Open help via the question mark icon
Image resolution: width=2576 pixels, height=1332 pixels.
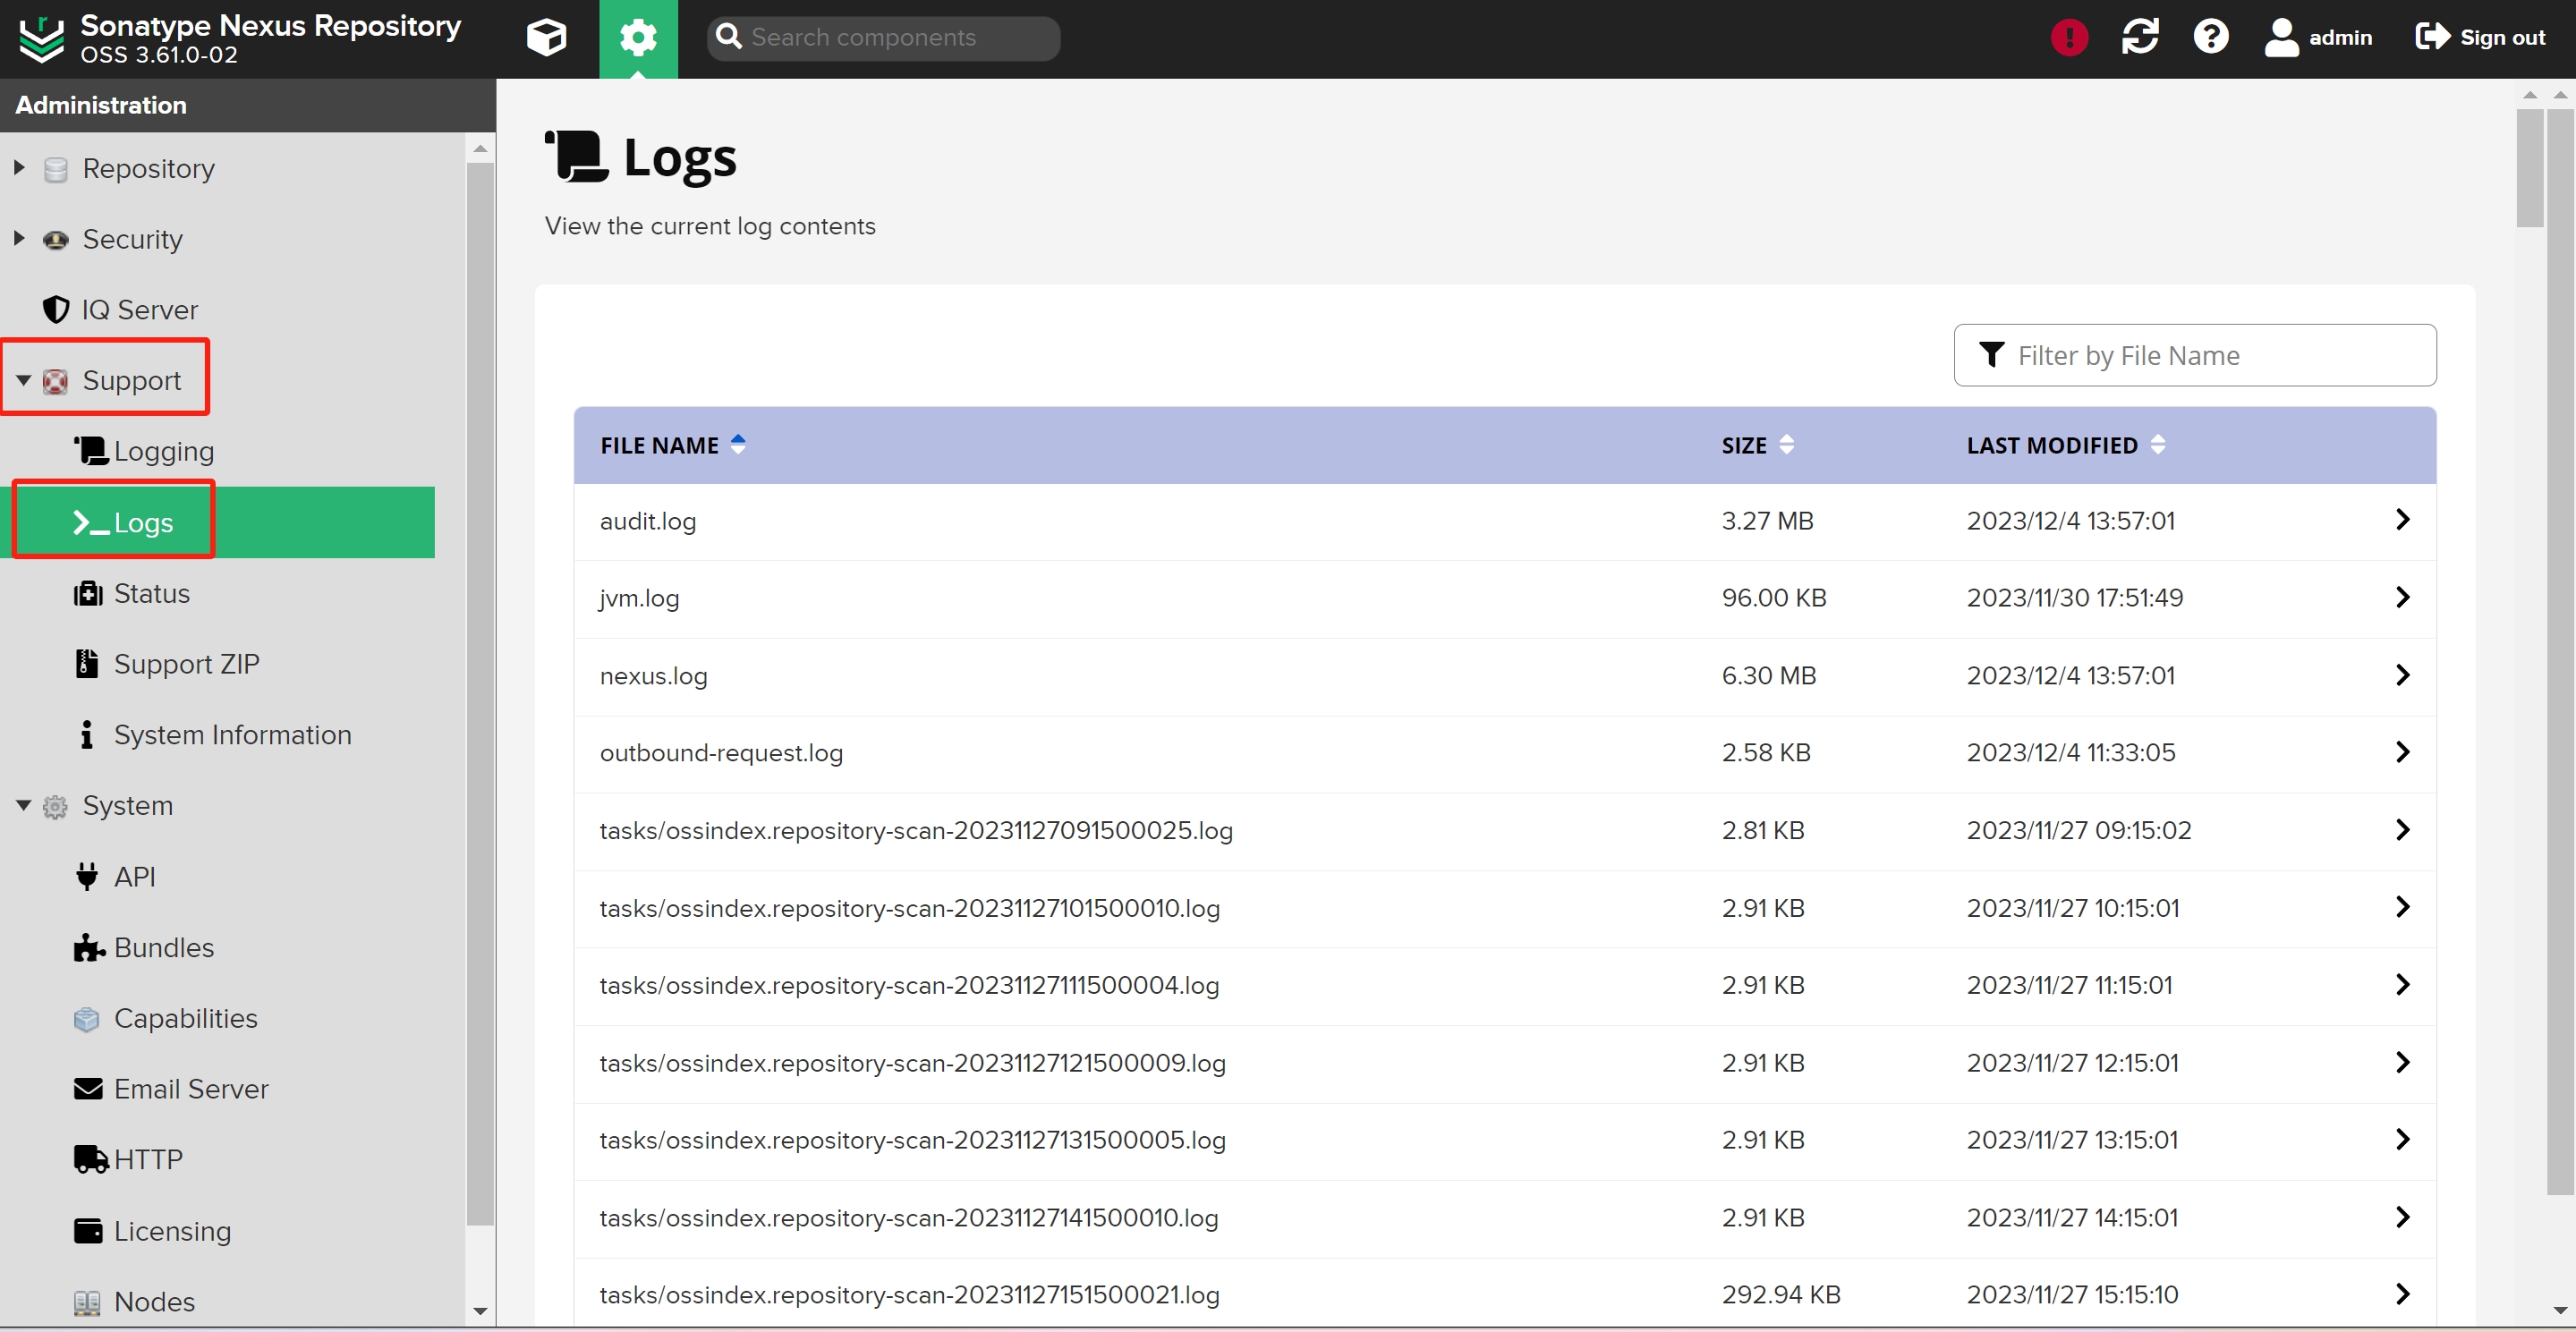[x=2211, y=37]
